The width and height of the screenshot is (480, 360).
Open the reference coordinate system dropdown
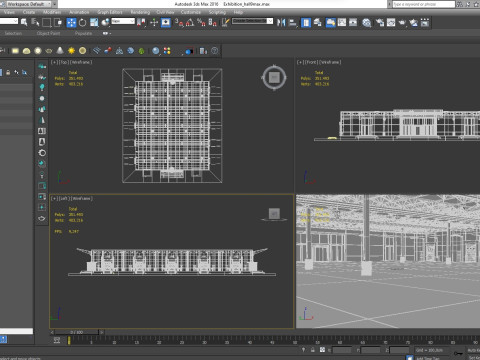pos(123,21)
